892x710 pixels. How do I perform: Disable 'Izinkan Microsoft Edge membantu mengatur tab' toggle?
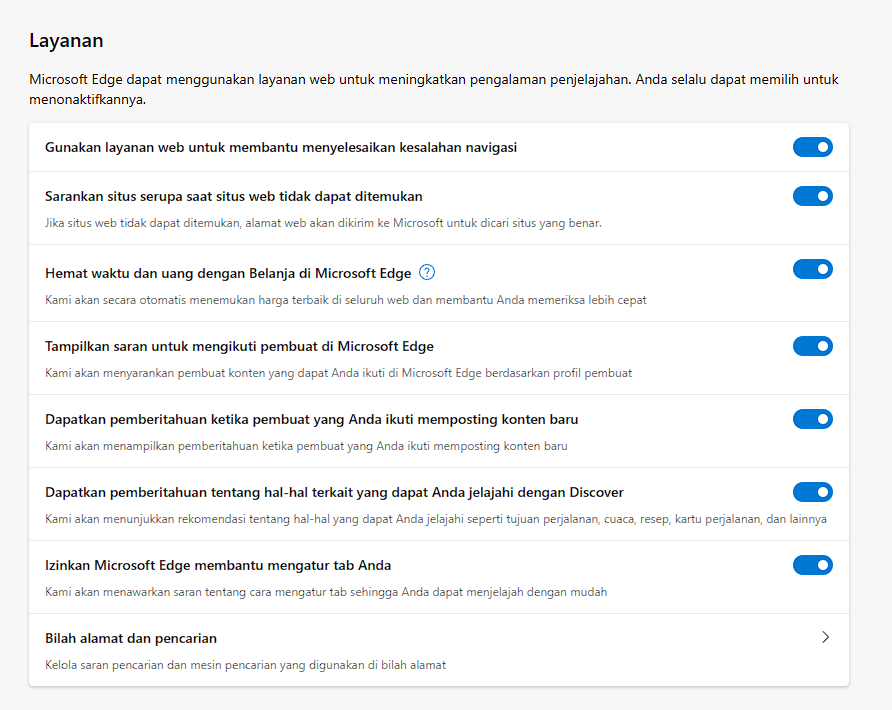[812, 565]
